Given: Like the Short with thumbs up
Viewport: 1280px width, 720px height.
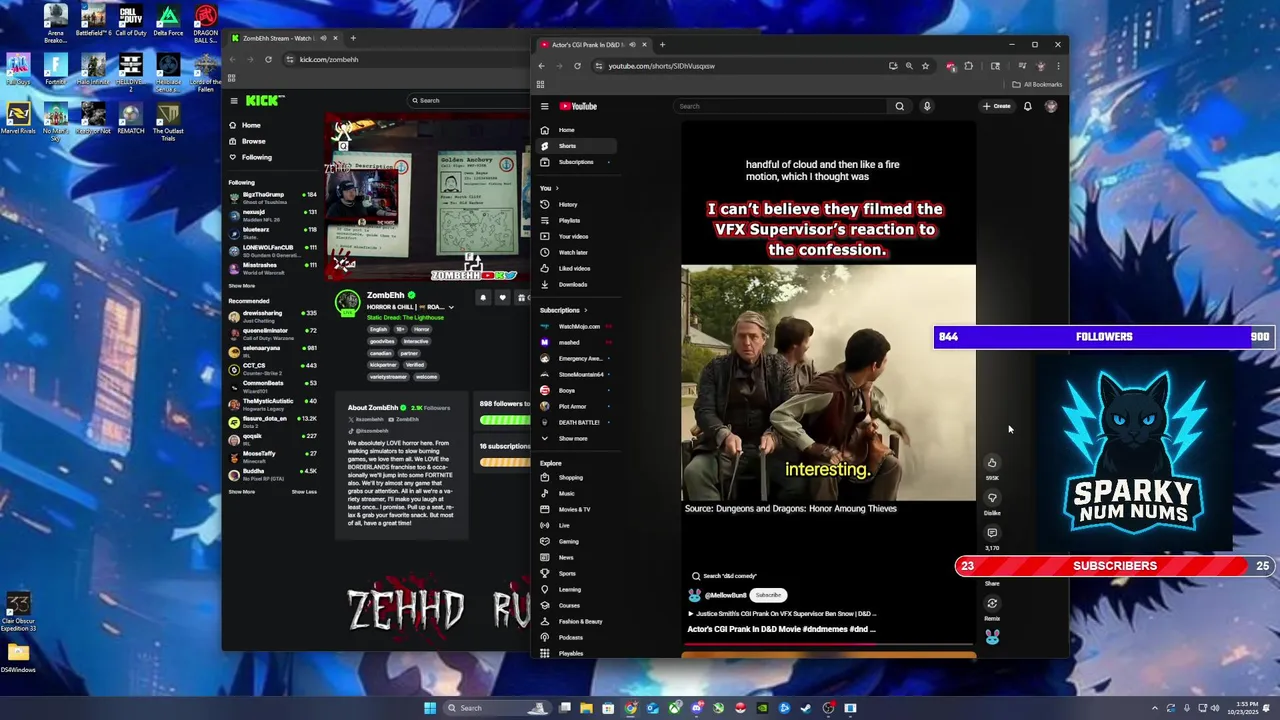Looking at the screenshot, I should coord(992,462).
